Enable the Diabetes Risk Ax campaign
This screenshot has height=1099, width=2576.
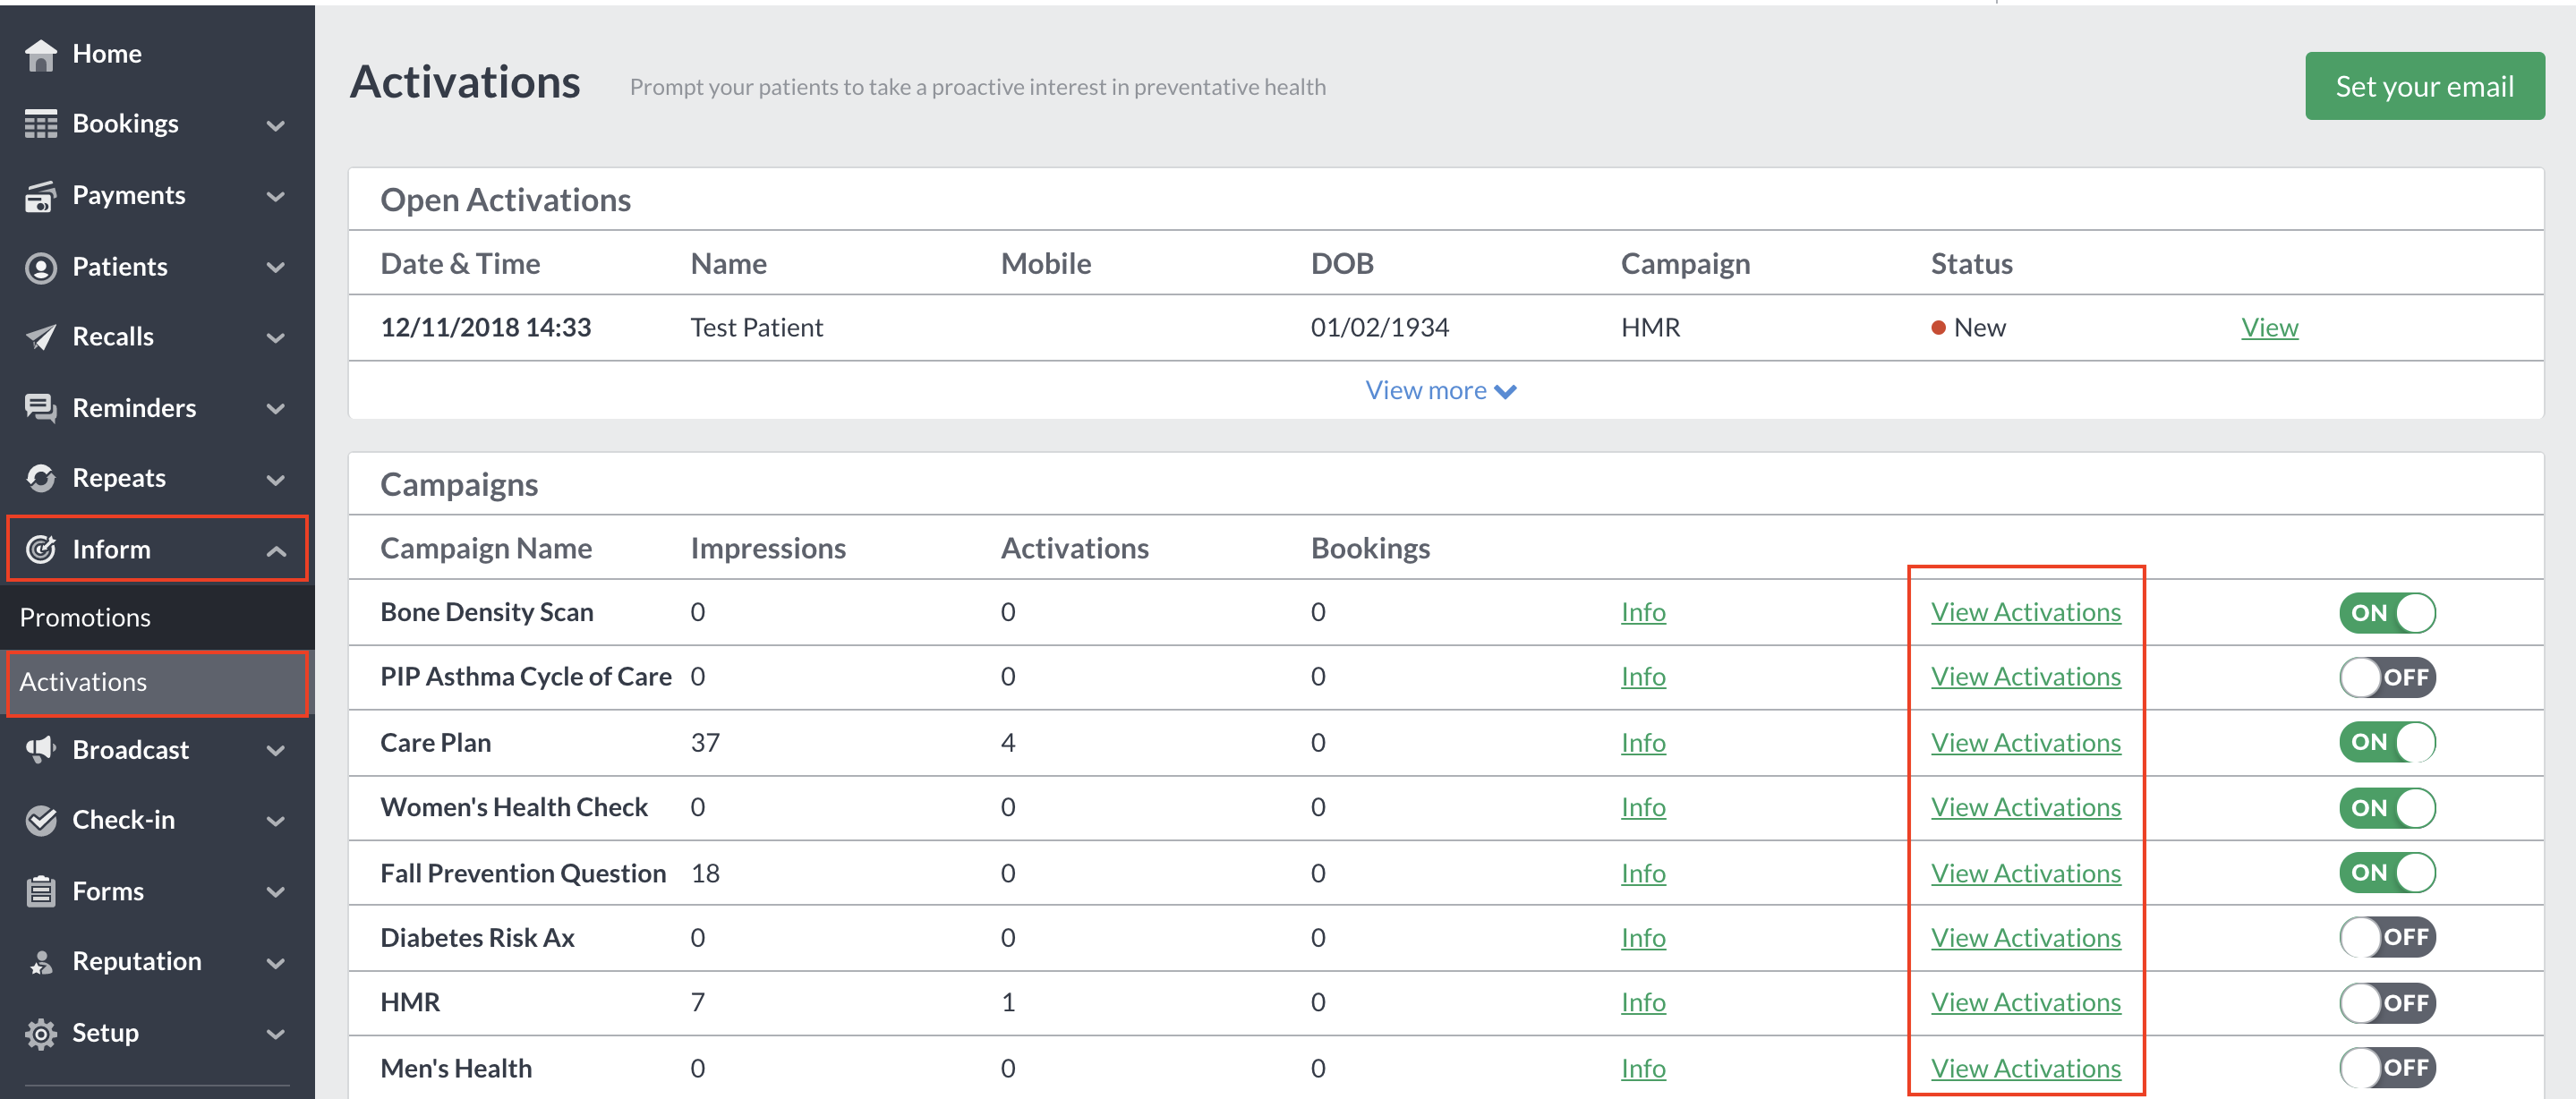2387,938
